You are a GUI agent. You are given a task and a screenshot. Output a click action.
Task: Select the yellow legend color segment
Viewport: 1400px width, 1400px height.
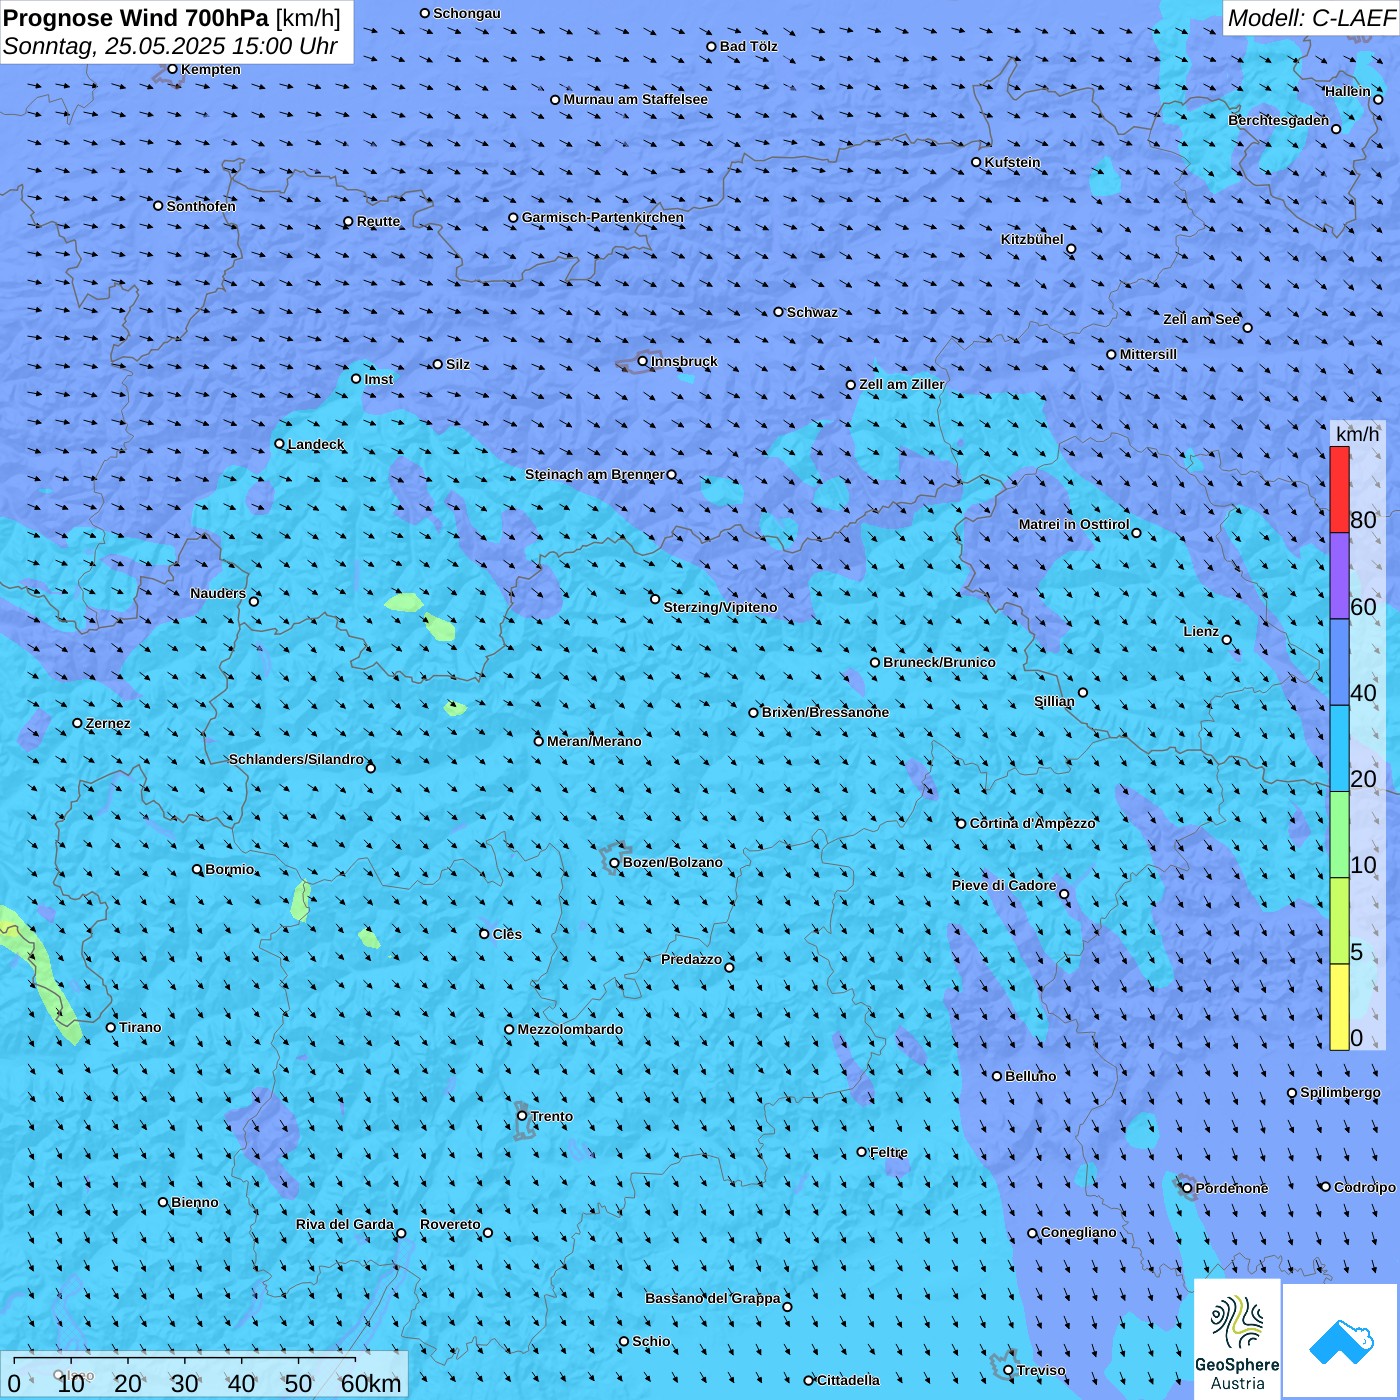[1339, 1007]
